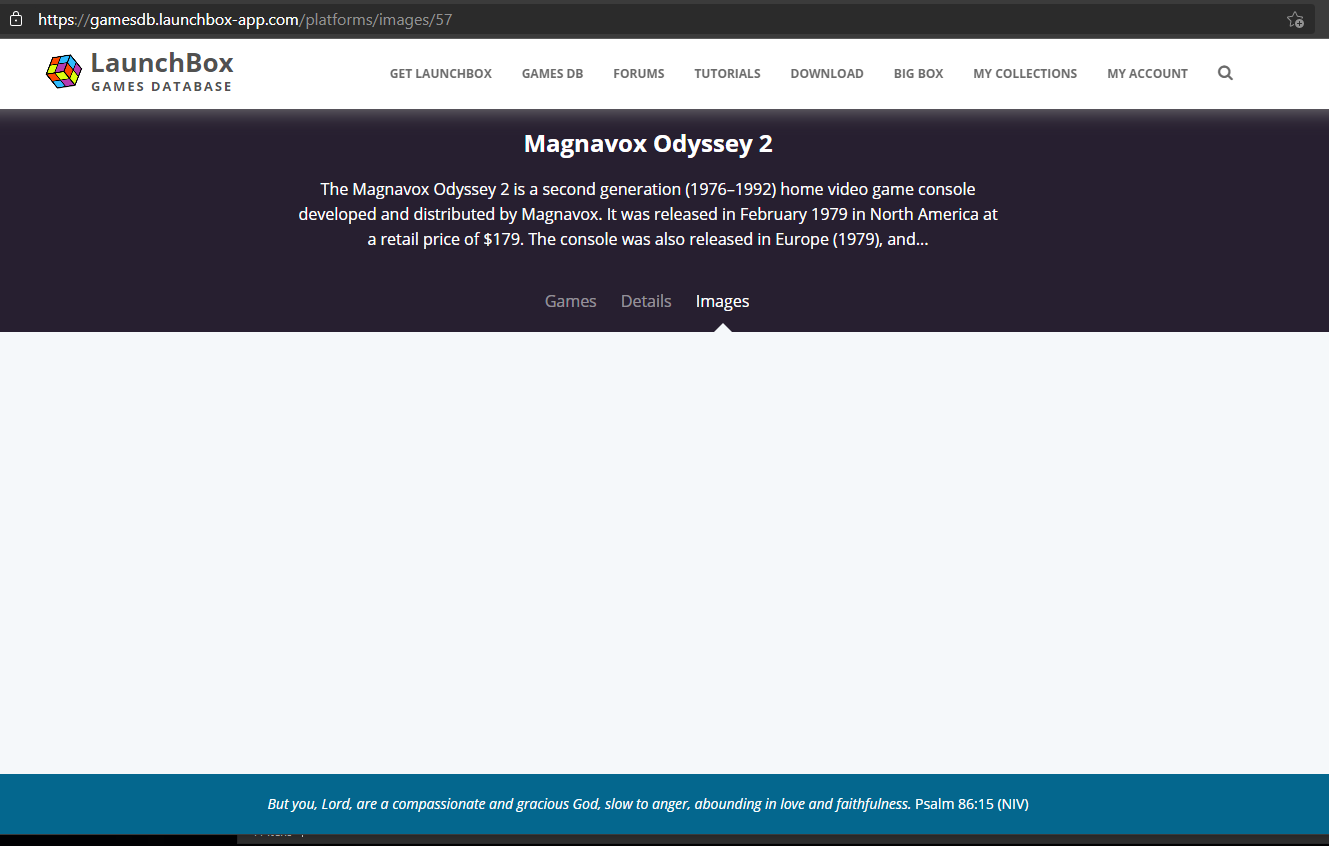Select the Images tab
Image resolution: width=1329 pixels, height=846 pixels.
722,301
